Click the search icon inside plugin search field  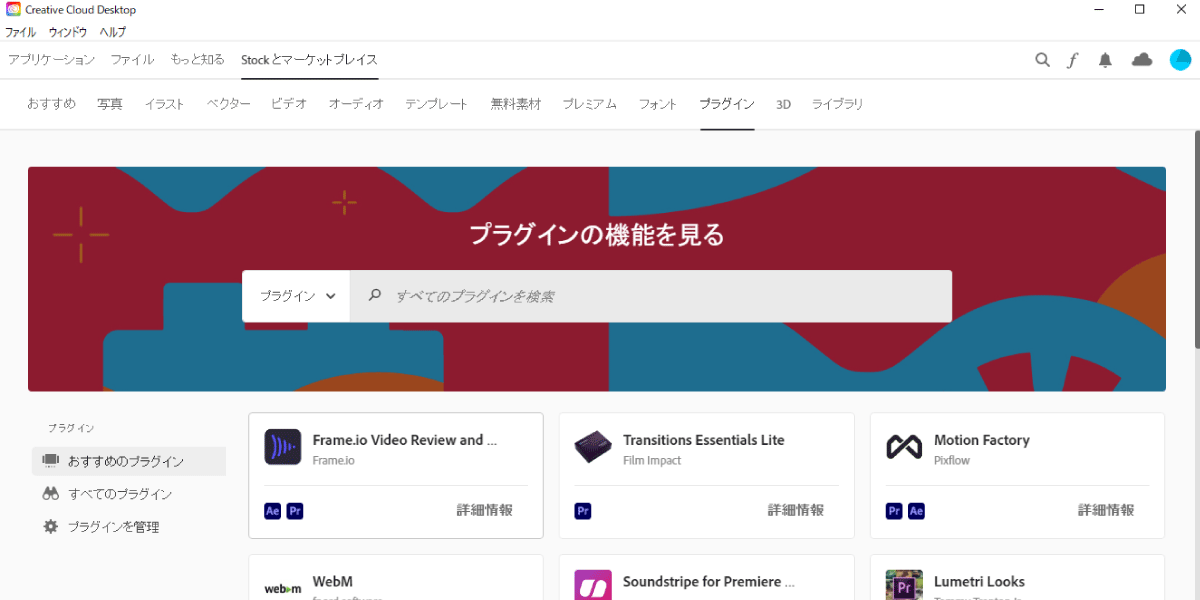tap(375, 295)
